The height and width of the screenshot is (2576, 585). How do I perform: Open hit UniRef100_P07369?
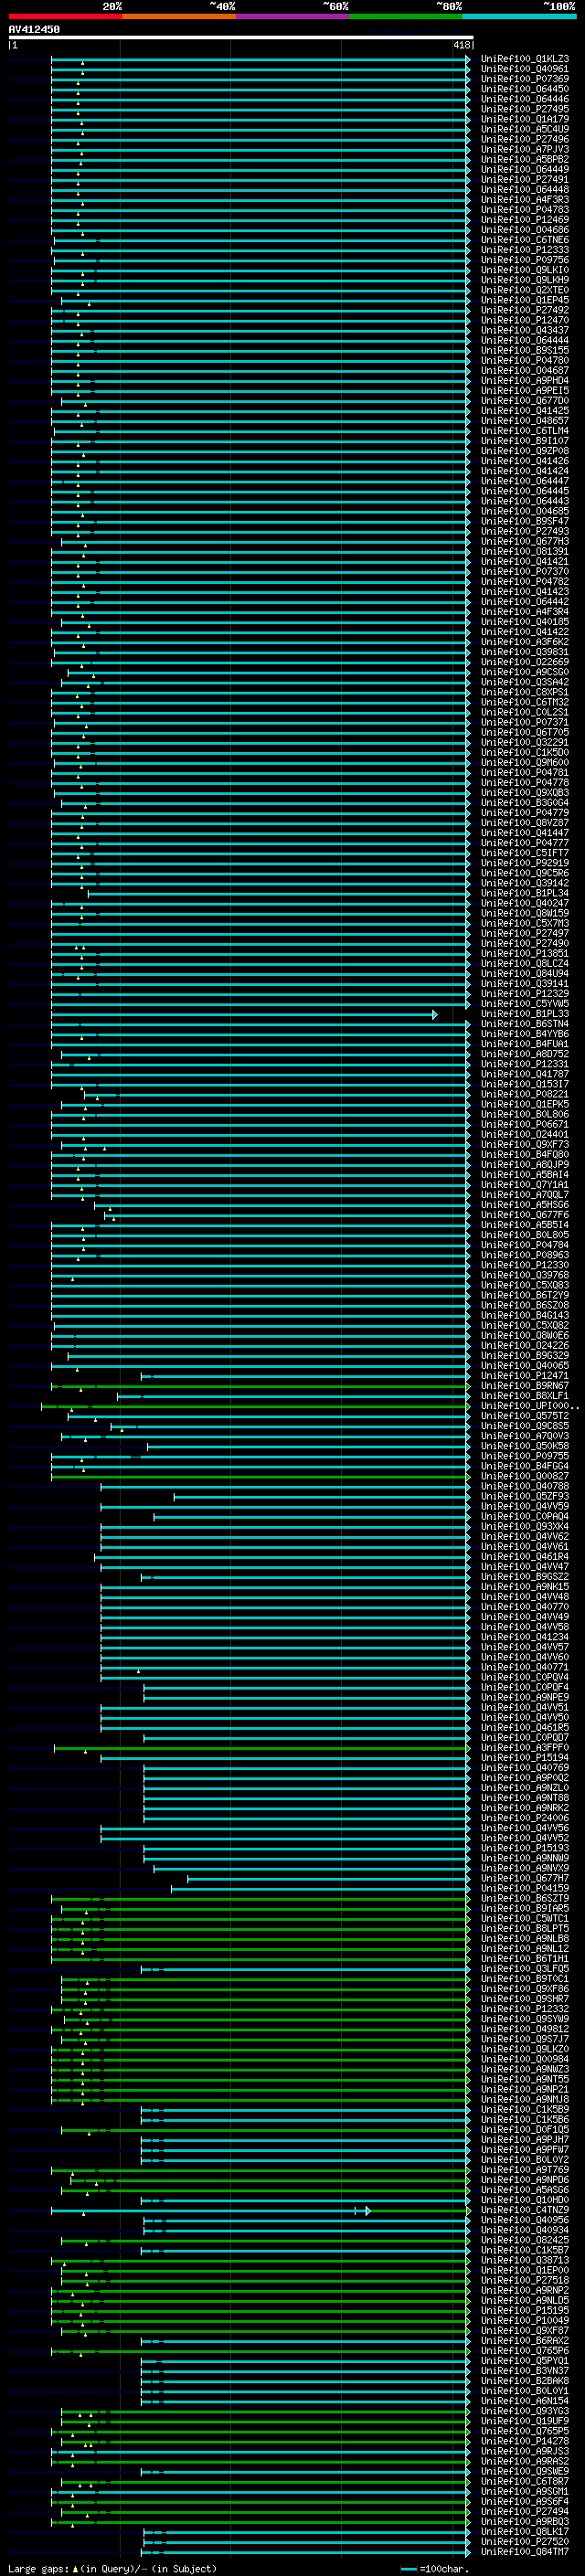coord(525,79)
